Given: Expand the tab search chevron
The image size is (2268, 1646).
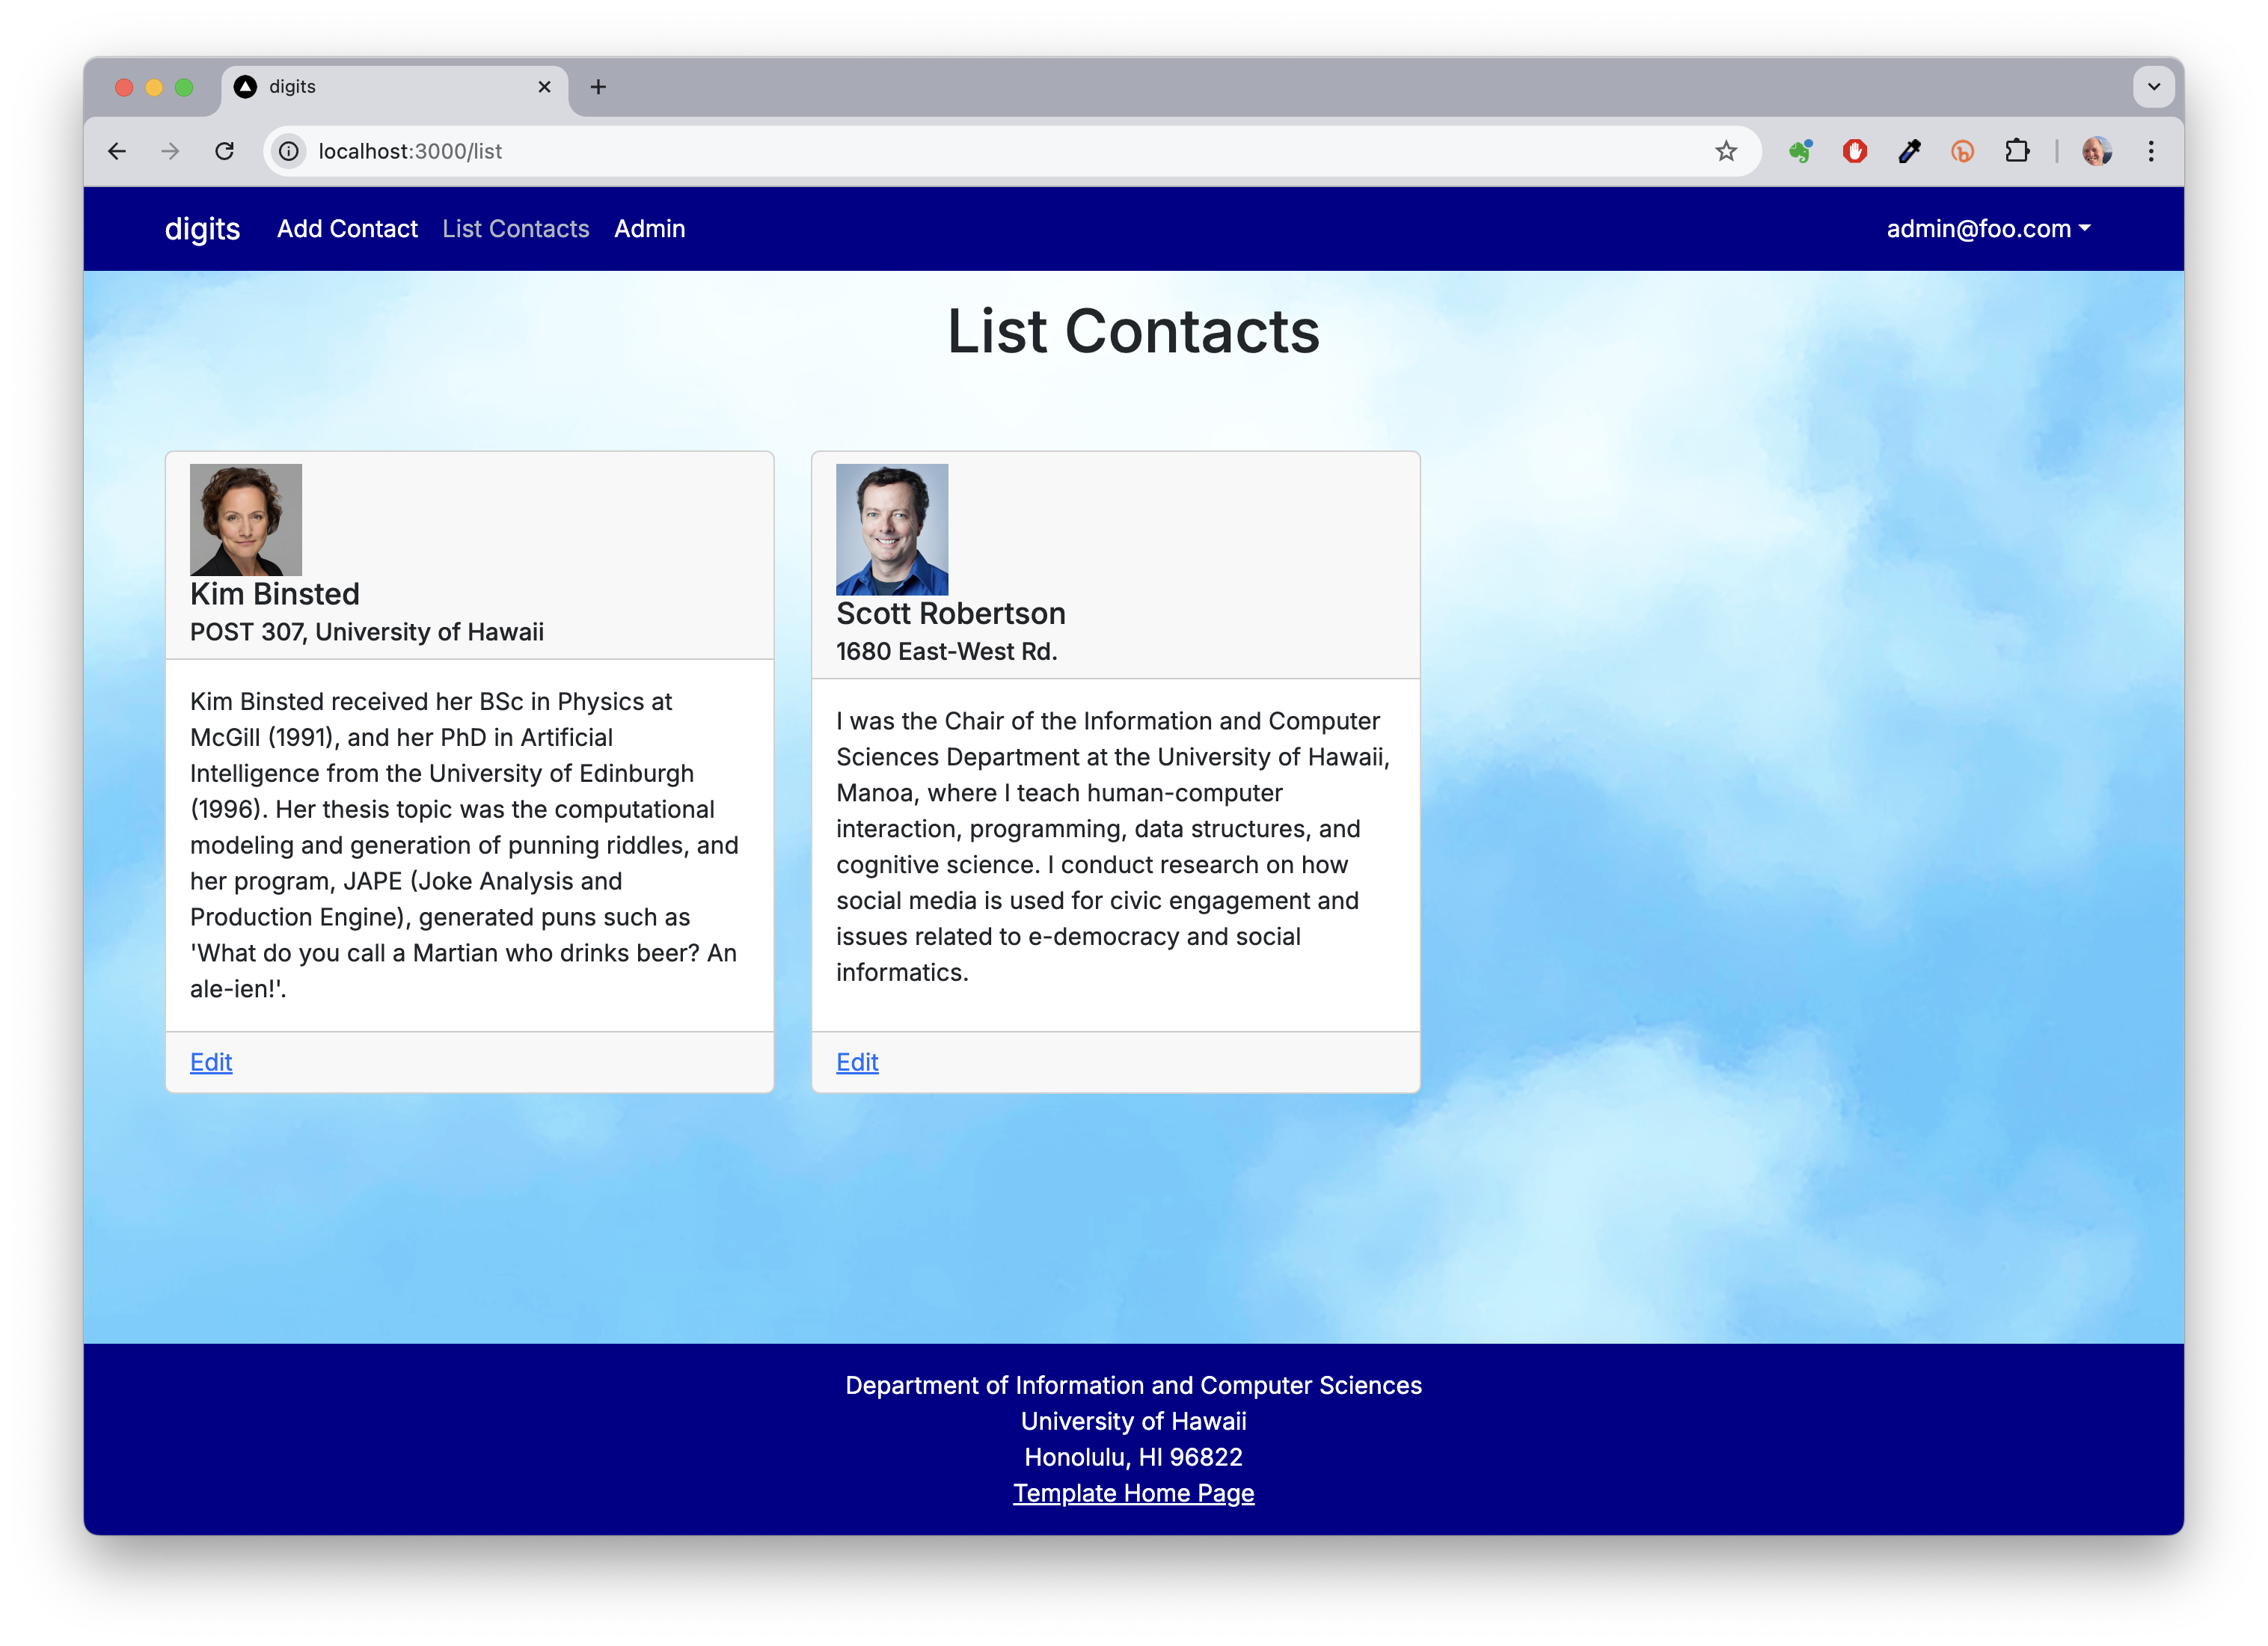Looking at the screenshot, I should (x=2154, y=87).
